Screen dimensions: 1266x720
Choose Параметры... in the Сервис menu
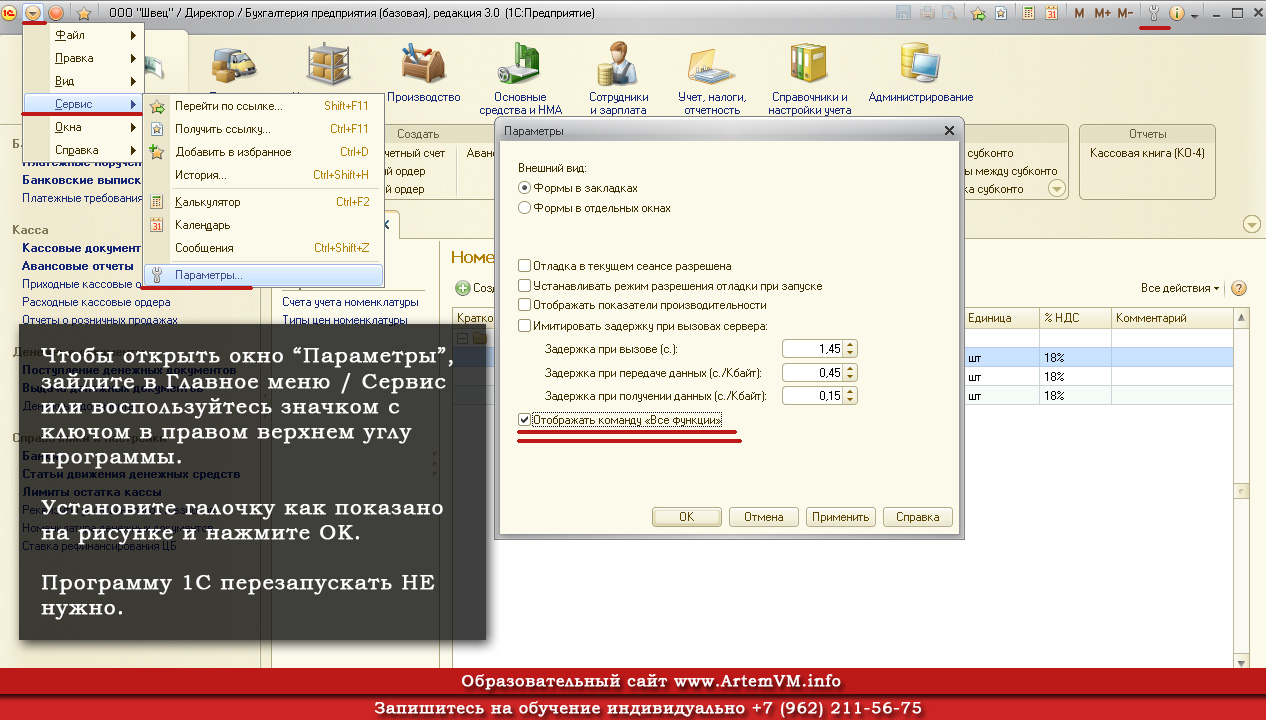[x=265, y=275]
